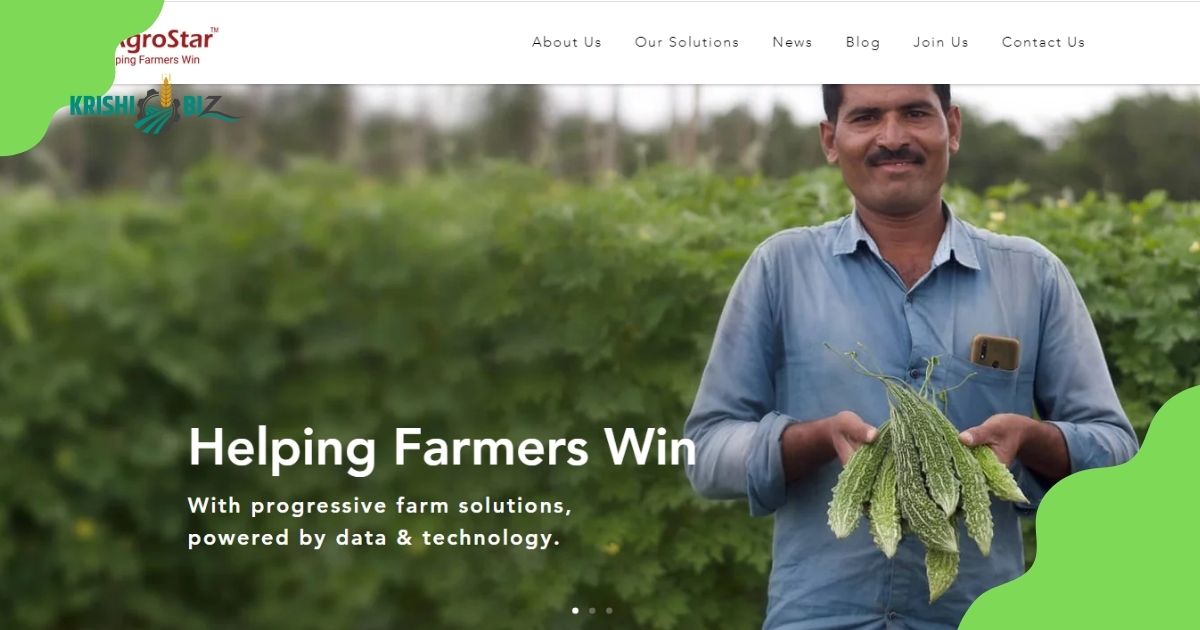Open the Our Solutions menu
The width and height of the screenshot is (1200, 630).
tap(687, 42)
